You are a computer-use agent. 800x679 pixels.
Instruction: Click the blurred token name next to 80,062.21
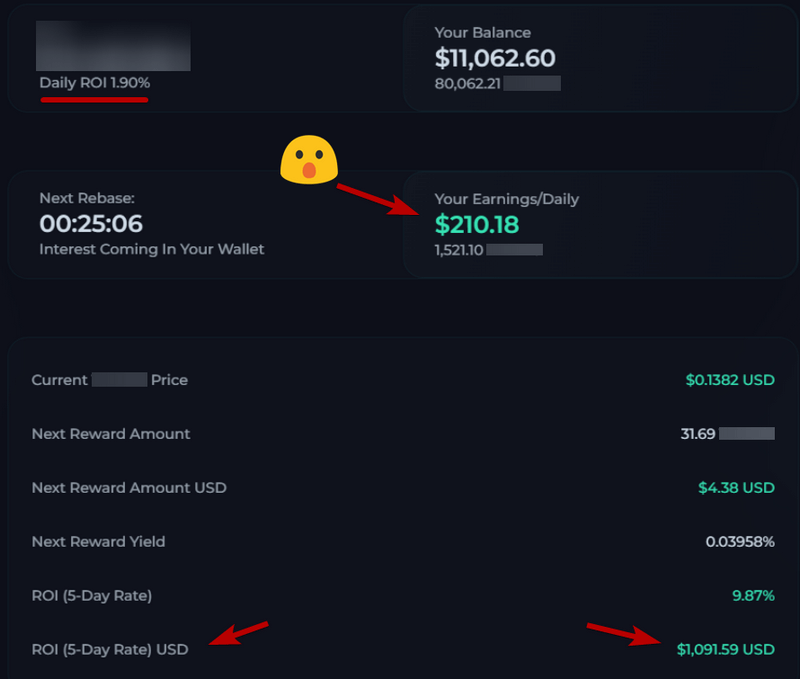(x=532, y=83)
